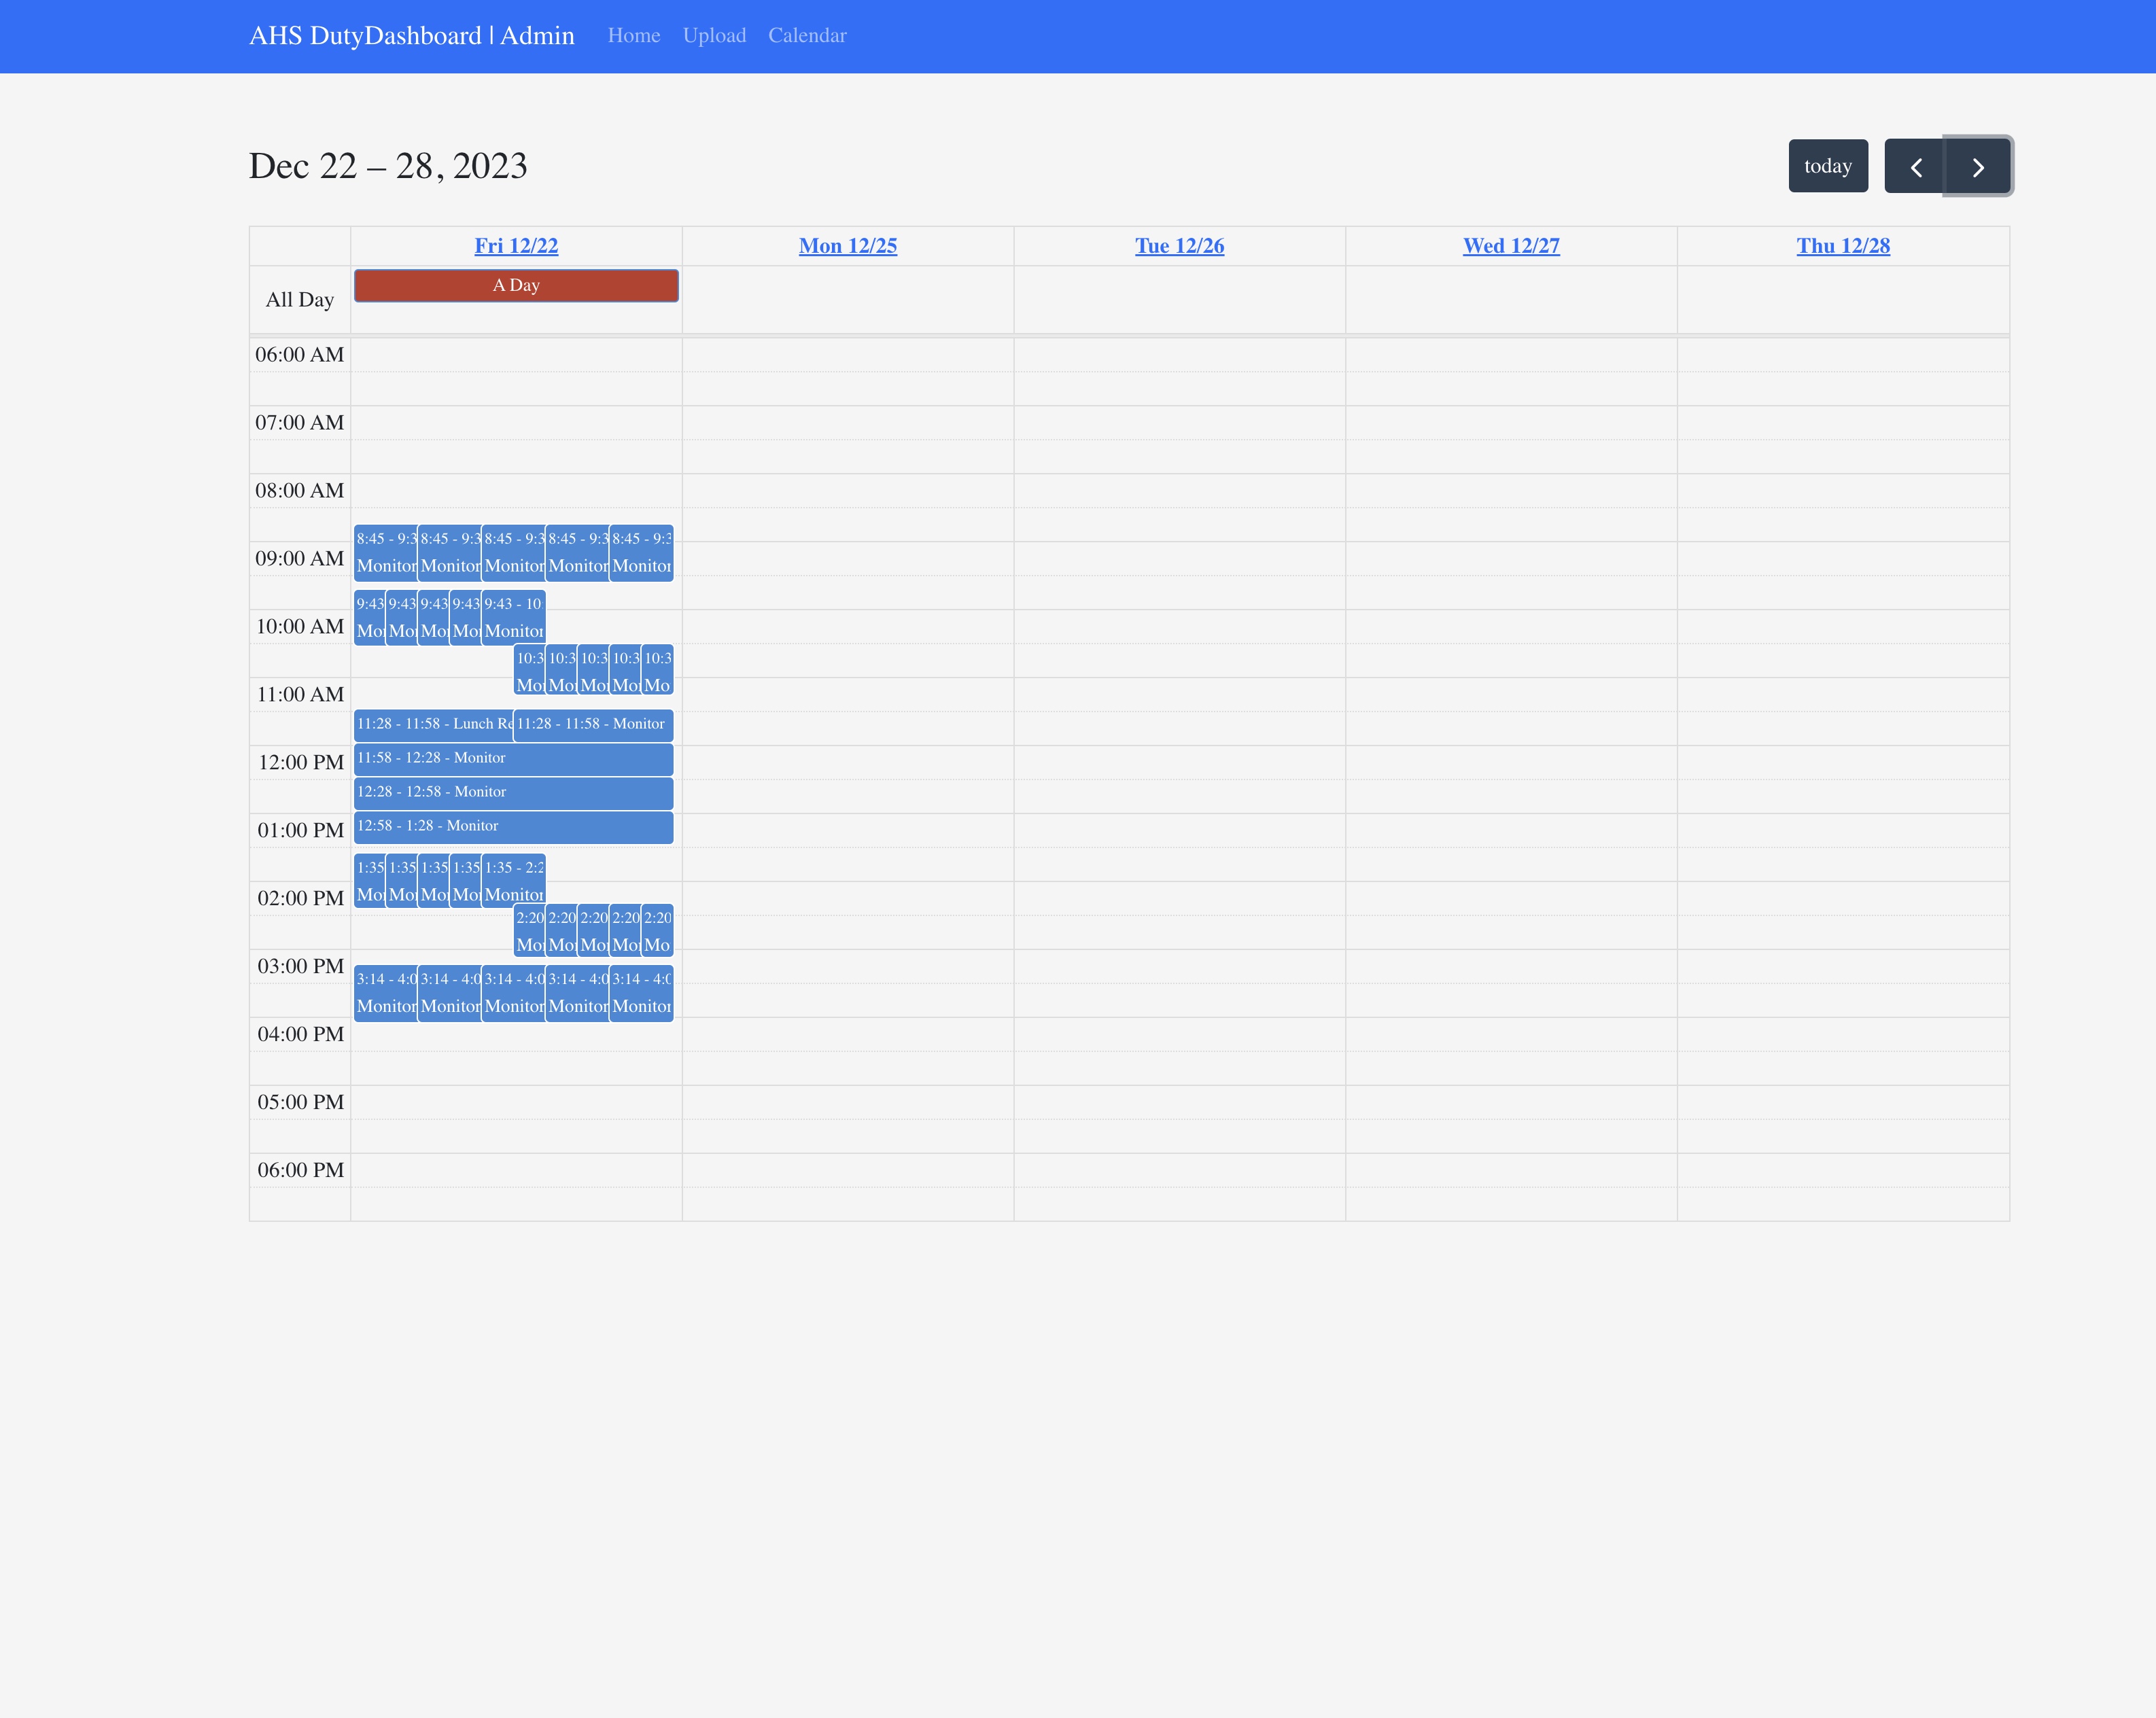Open the 11:28 - 11:58 Lunch event

tap(433, 725)
